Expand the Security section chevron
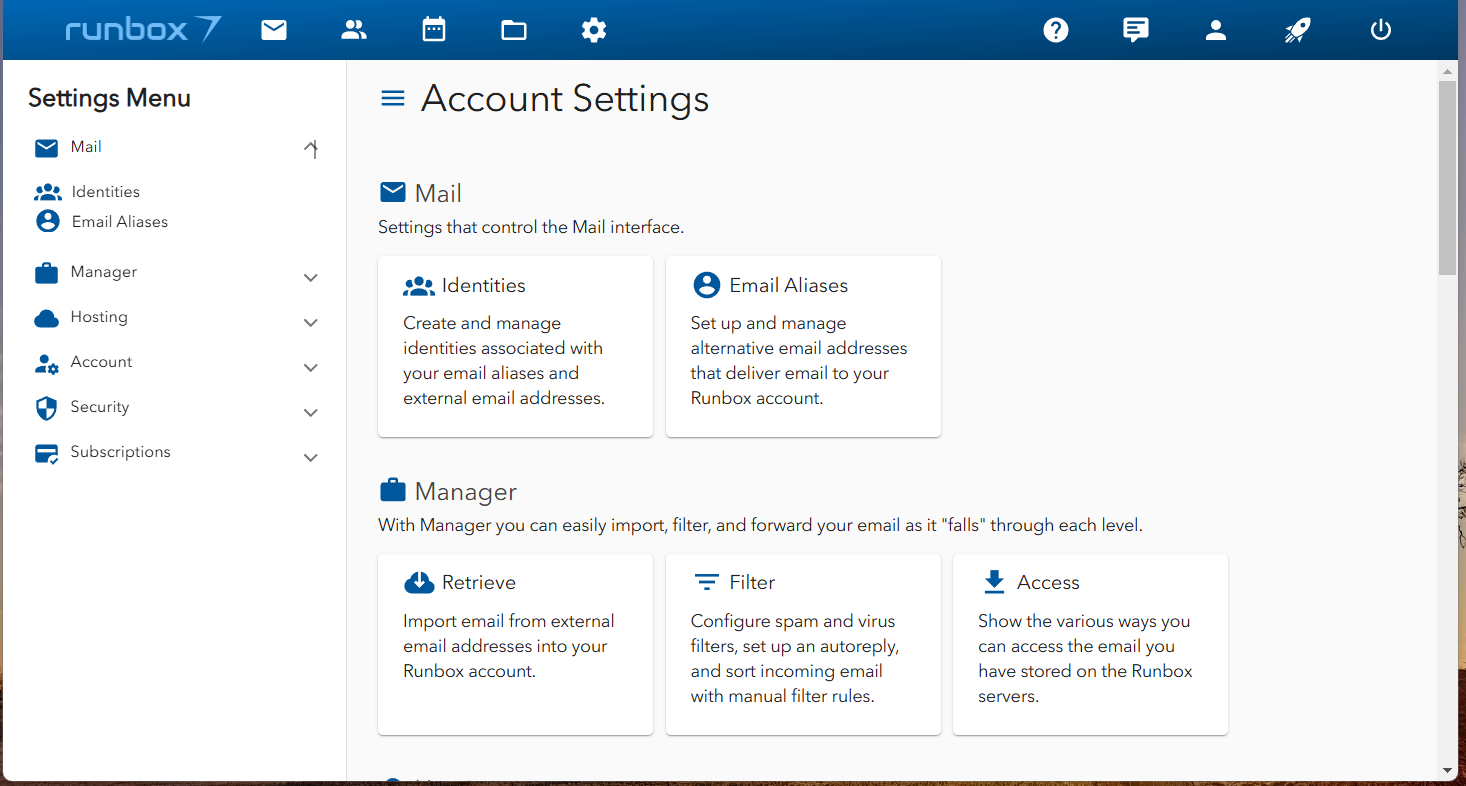The height and width of the screenshot is (786, 1466). pos(311,413)
